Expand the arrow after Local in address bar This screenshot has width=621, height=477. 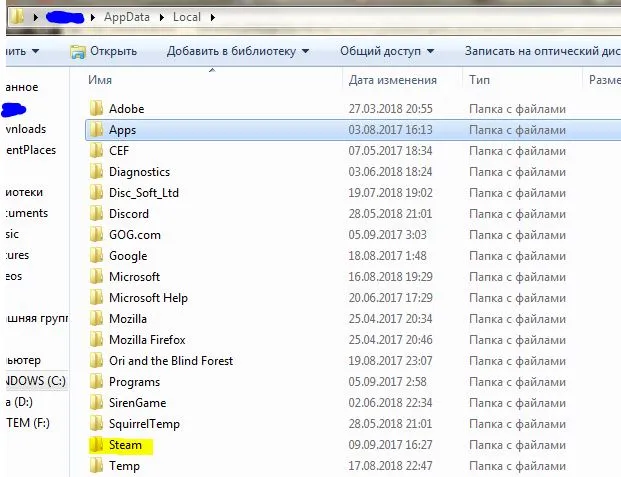coord(213,17)
